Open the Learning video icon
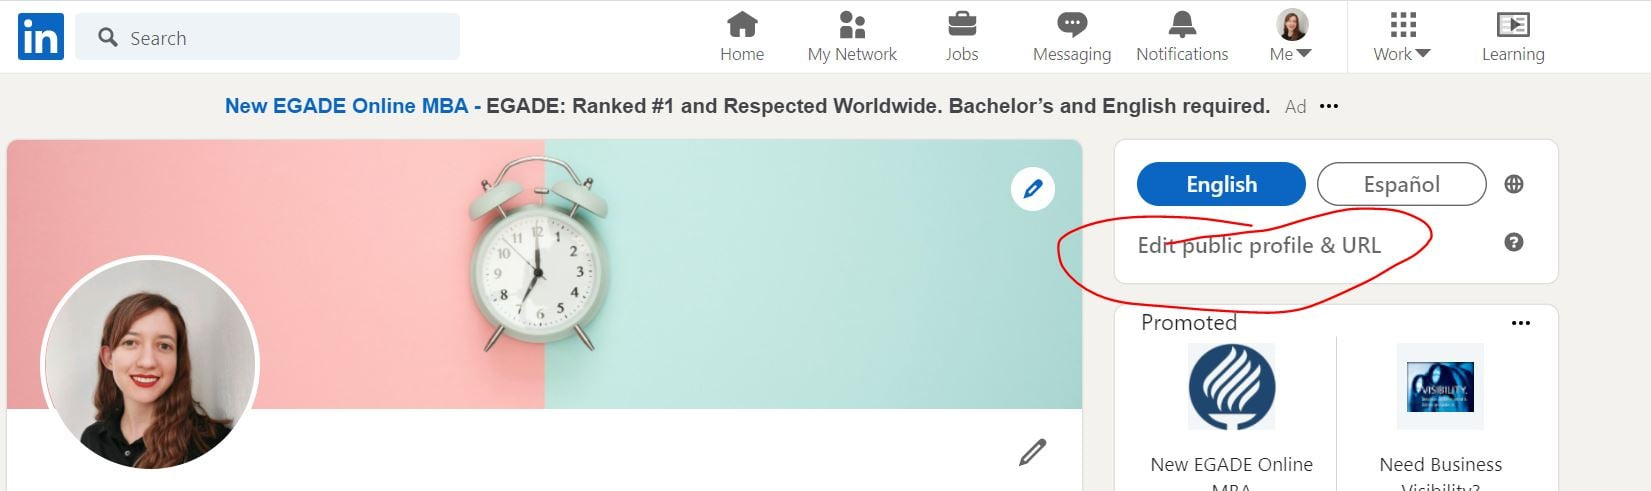 (x=1513, y=24)
